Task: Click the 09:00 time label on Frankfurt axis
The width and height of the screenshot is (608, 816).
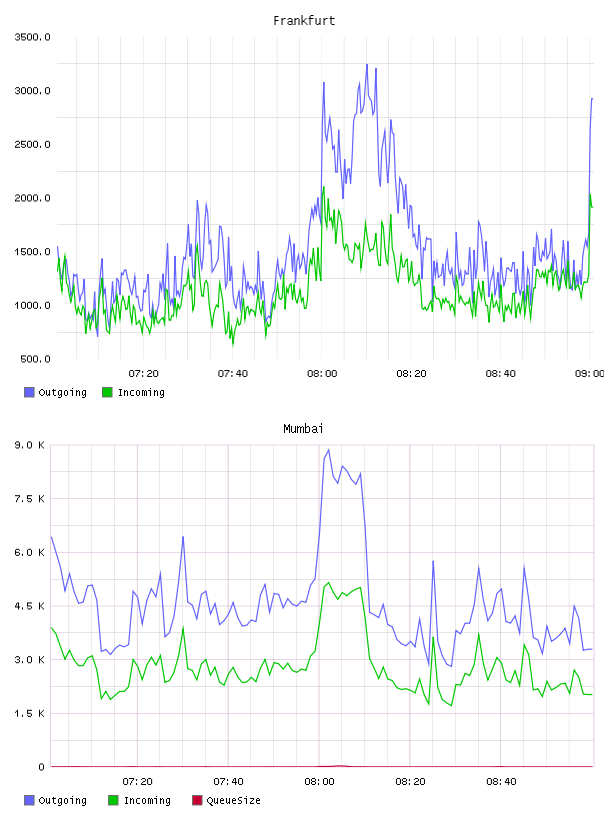Action: (590, 374)
